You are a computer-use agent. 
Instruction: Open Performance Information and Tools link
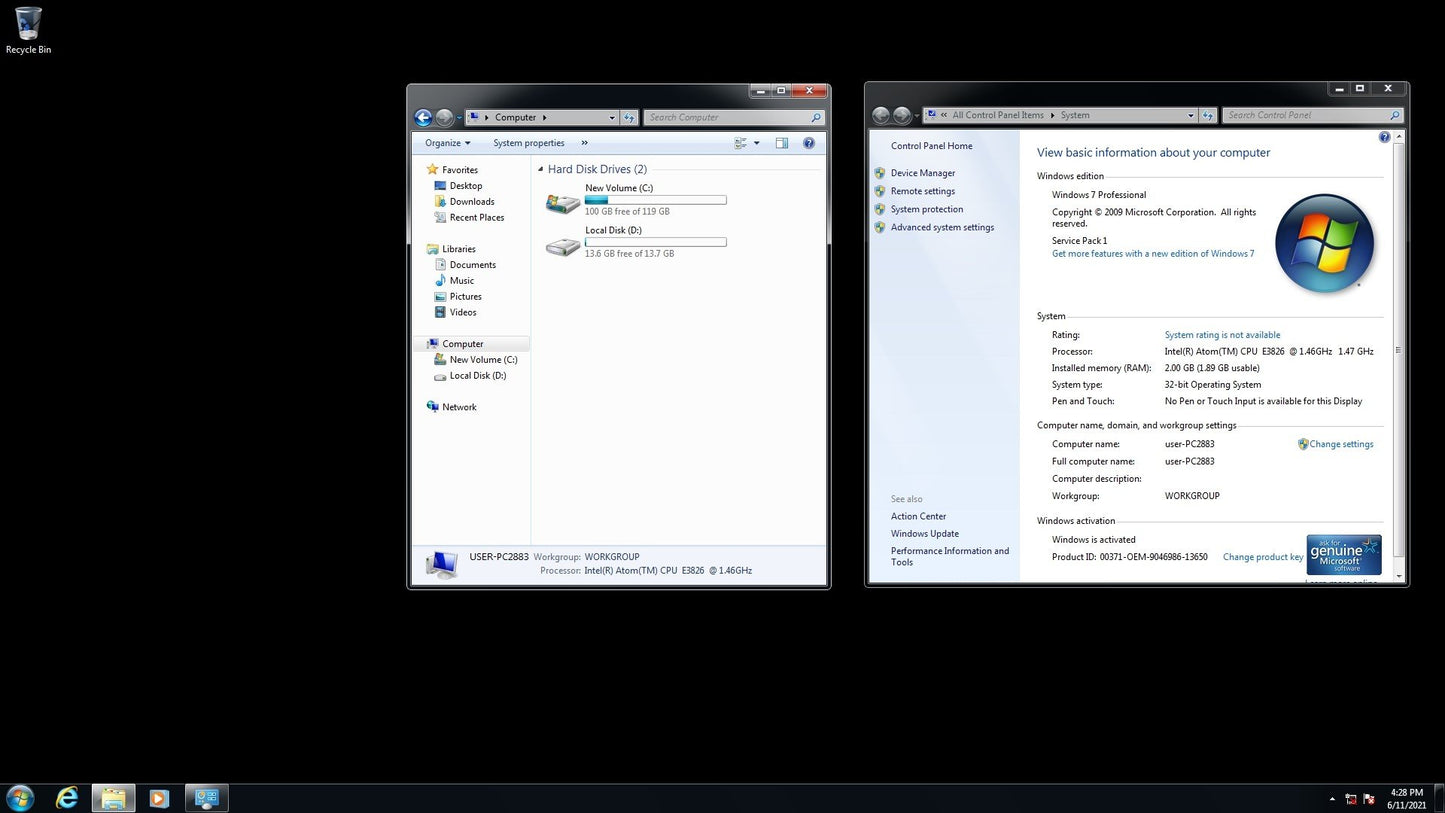pyautogui.click(x=950, y=556)
